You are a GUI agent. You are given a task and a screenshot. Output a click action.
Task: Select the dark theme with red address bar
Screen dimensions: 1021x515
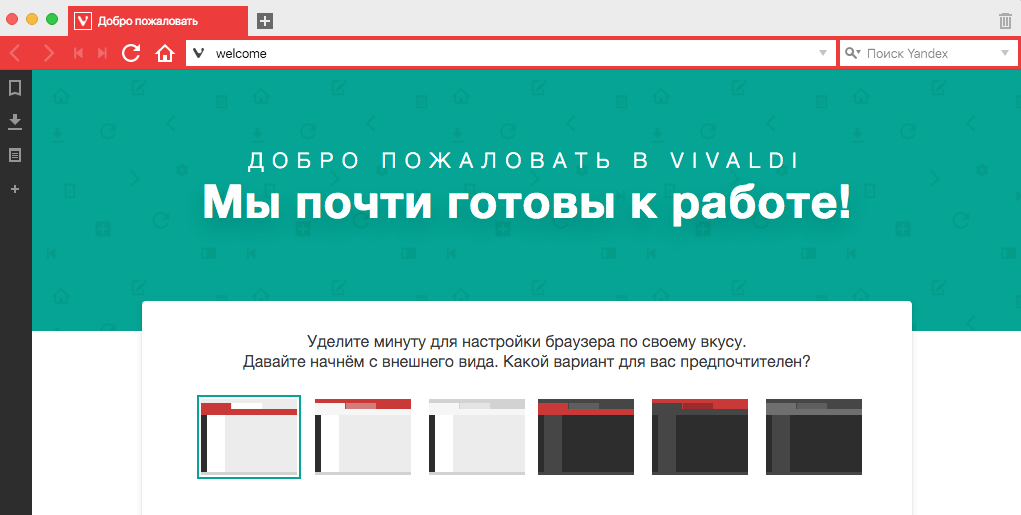[585, 436]
